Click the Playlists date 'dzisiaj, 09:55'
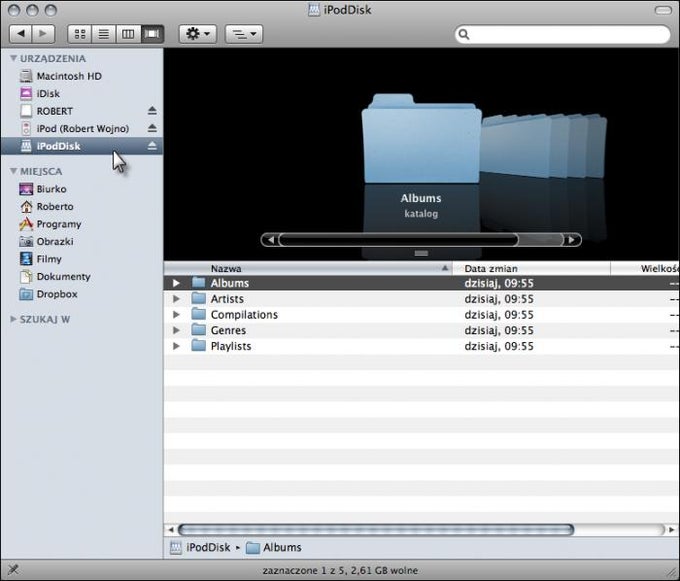Viewport: 680px width, 581px height. click(x=499, y=346)
